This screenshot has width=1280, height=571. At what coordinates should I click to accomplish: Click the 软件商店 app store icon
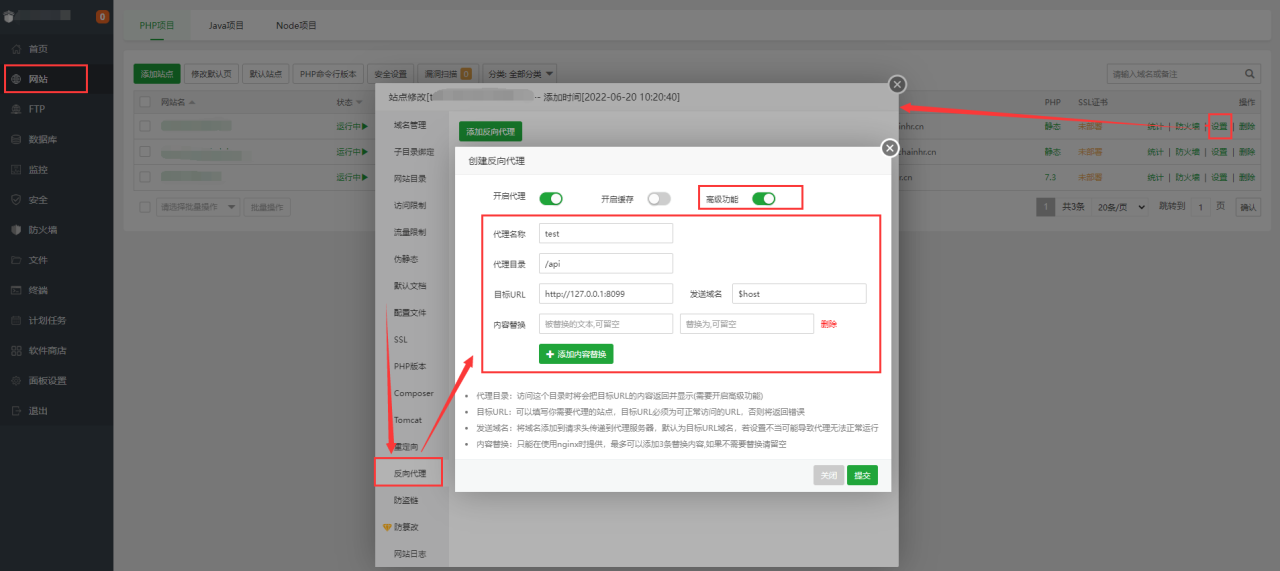pos(16,351)
